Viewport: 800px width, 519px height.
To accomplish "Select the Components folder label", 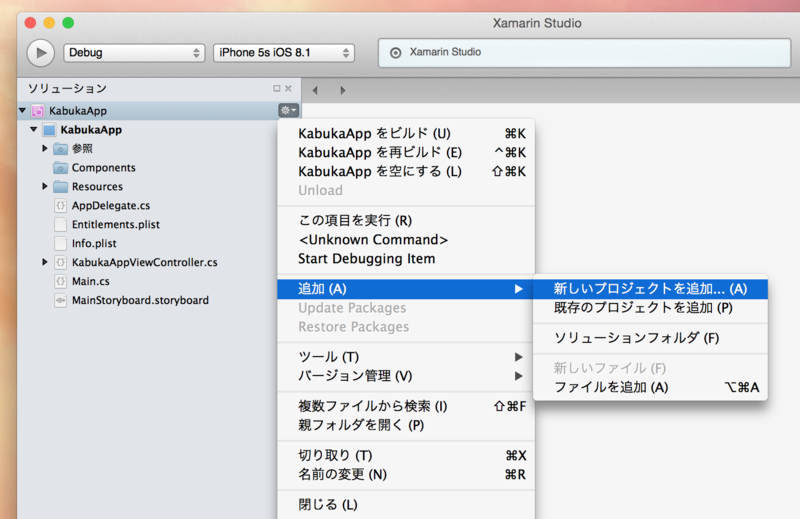I will [x=104, y=168].
